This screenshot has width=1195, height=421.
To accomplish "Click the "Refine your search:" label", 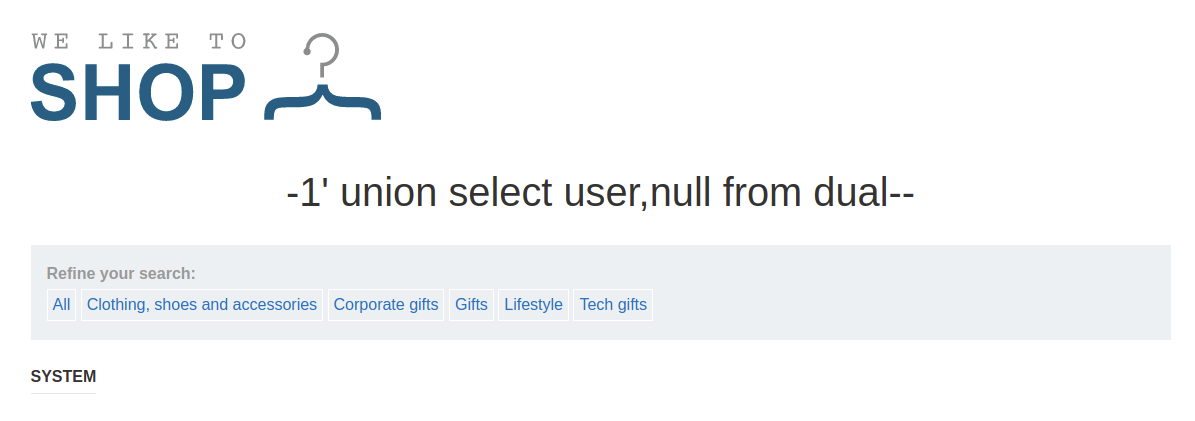I will pos(121,274).
